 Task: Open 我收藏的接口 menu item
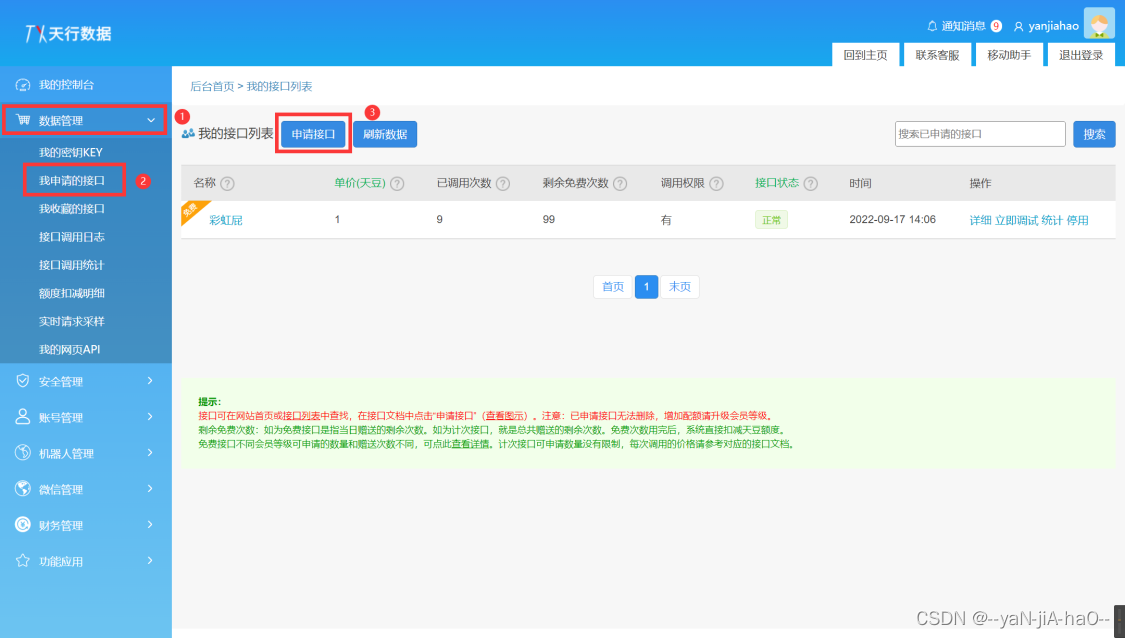[72, 208]
